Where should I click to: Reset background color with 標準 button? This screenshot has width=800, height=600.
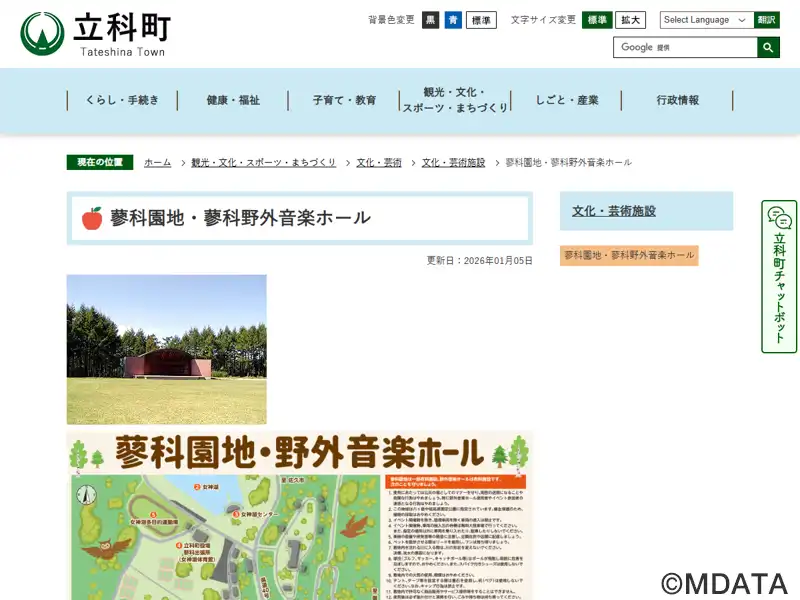[x=481, y=20]
